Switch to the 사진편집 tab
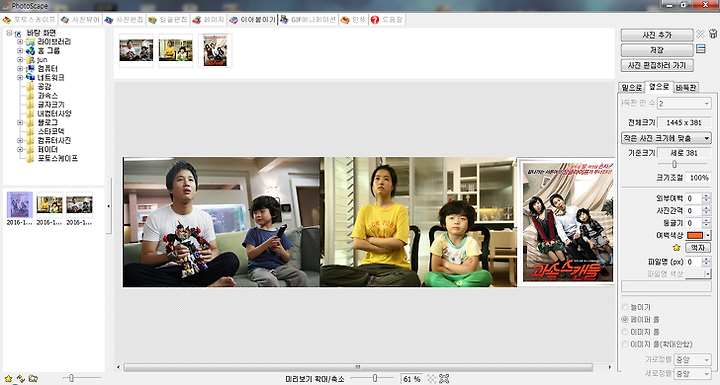 tap(124, 20)
